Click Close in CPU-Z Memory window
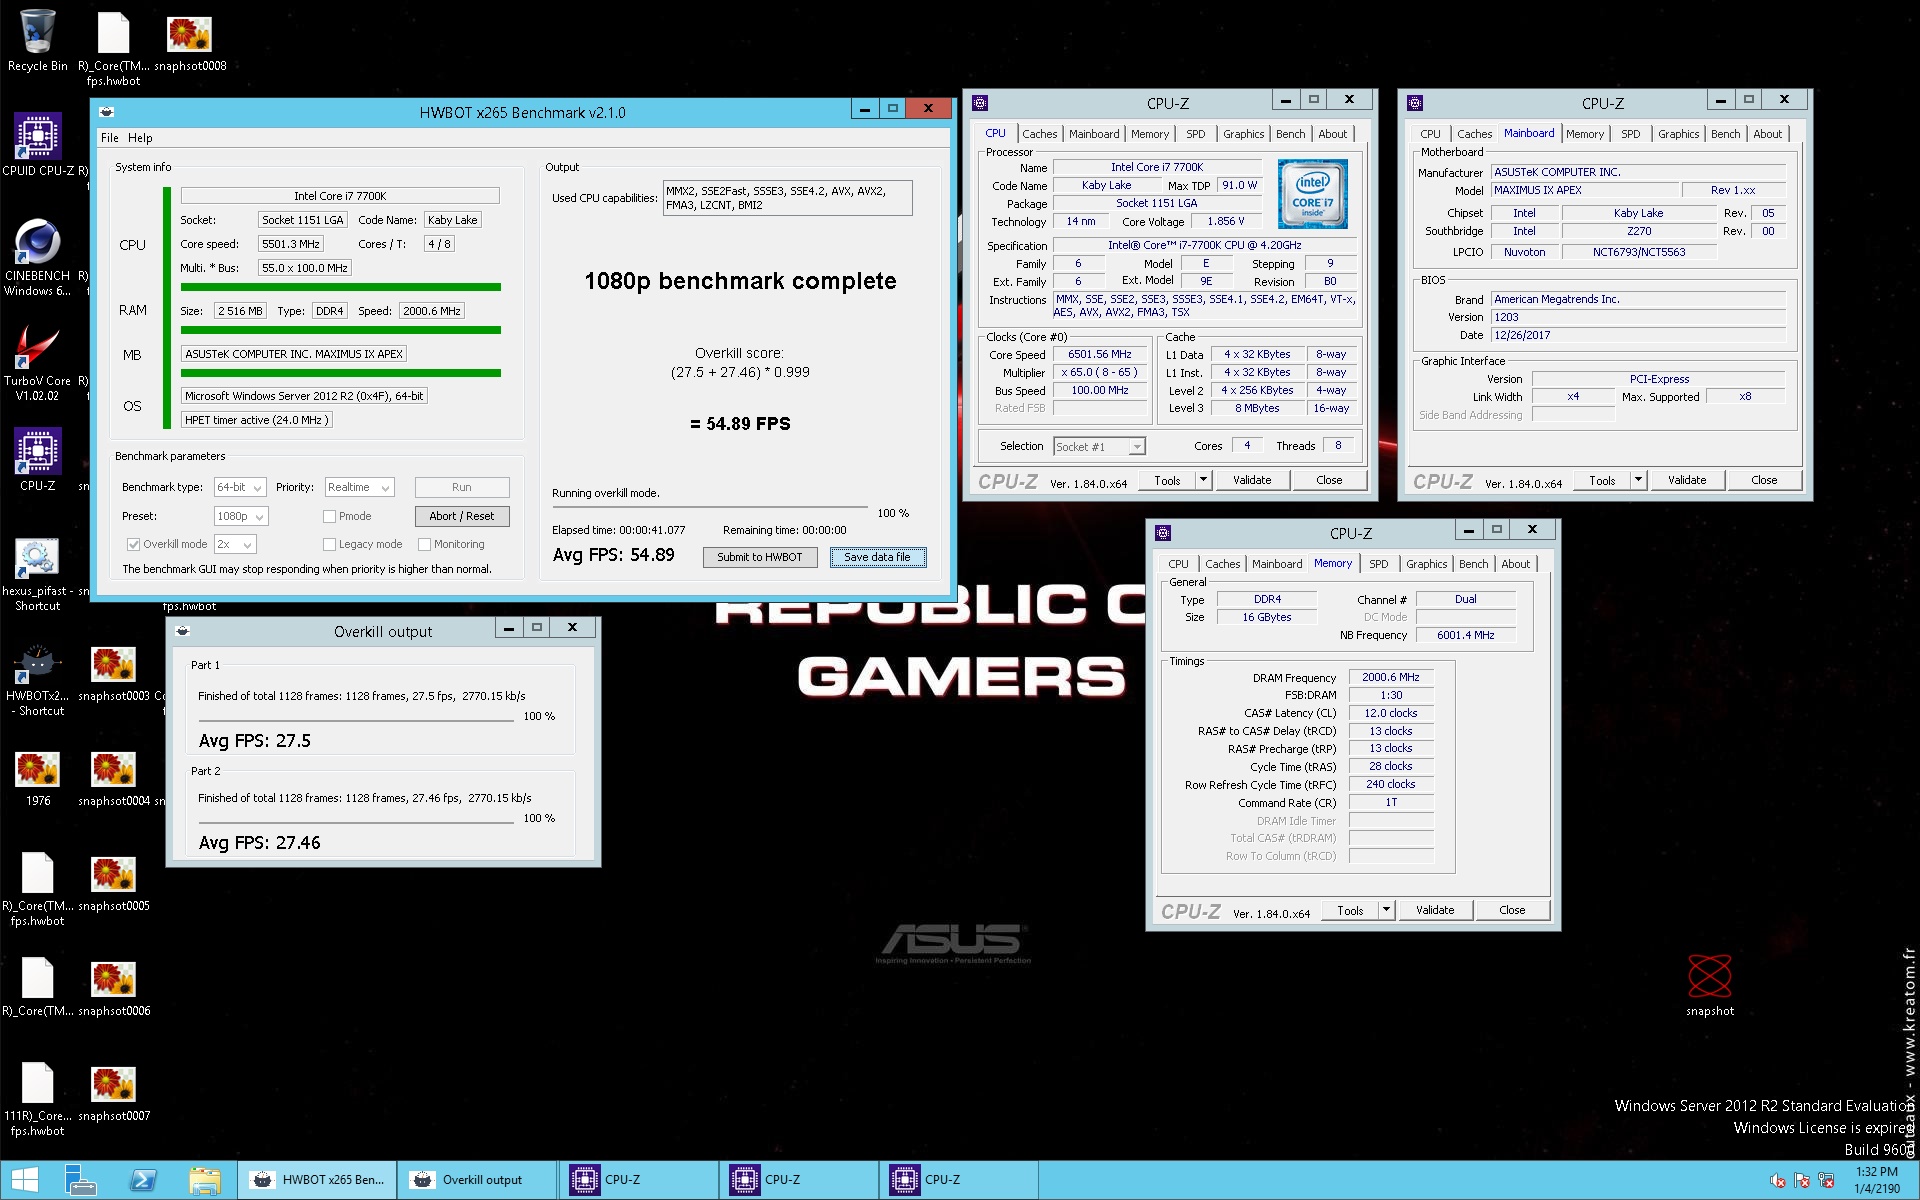The height and width of the screenshot is (1200, 1920). 1512,910
